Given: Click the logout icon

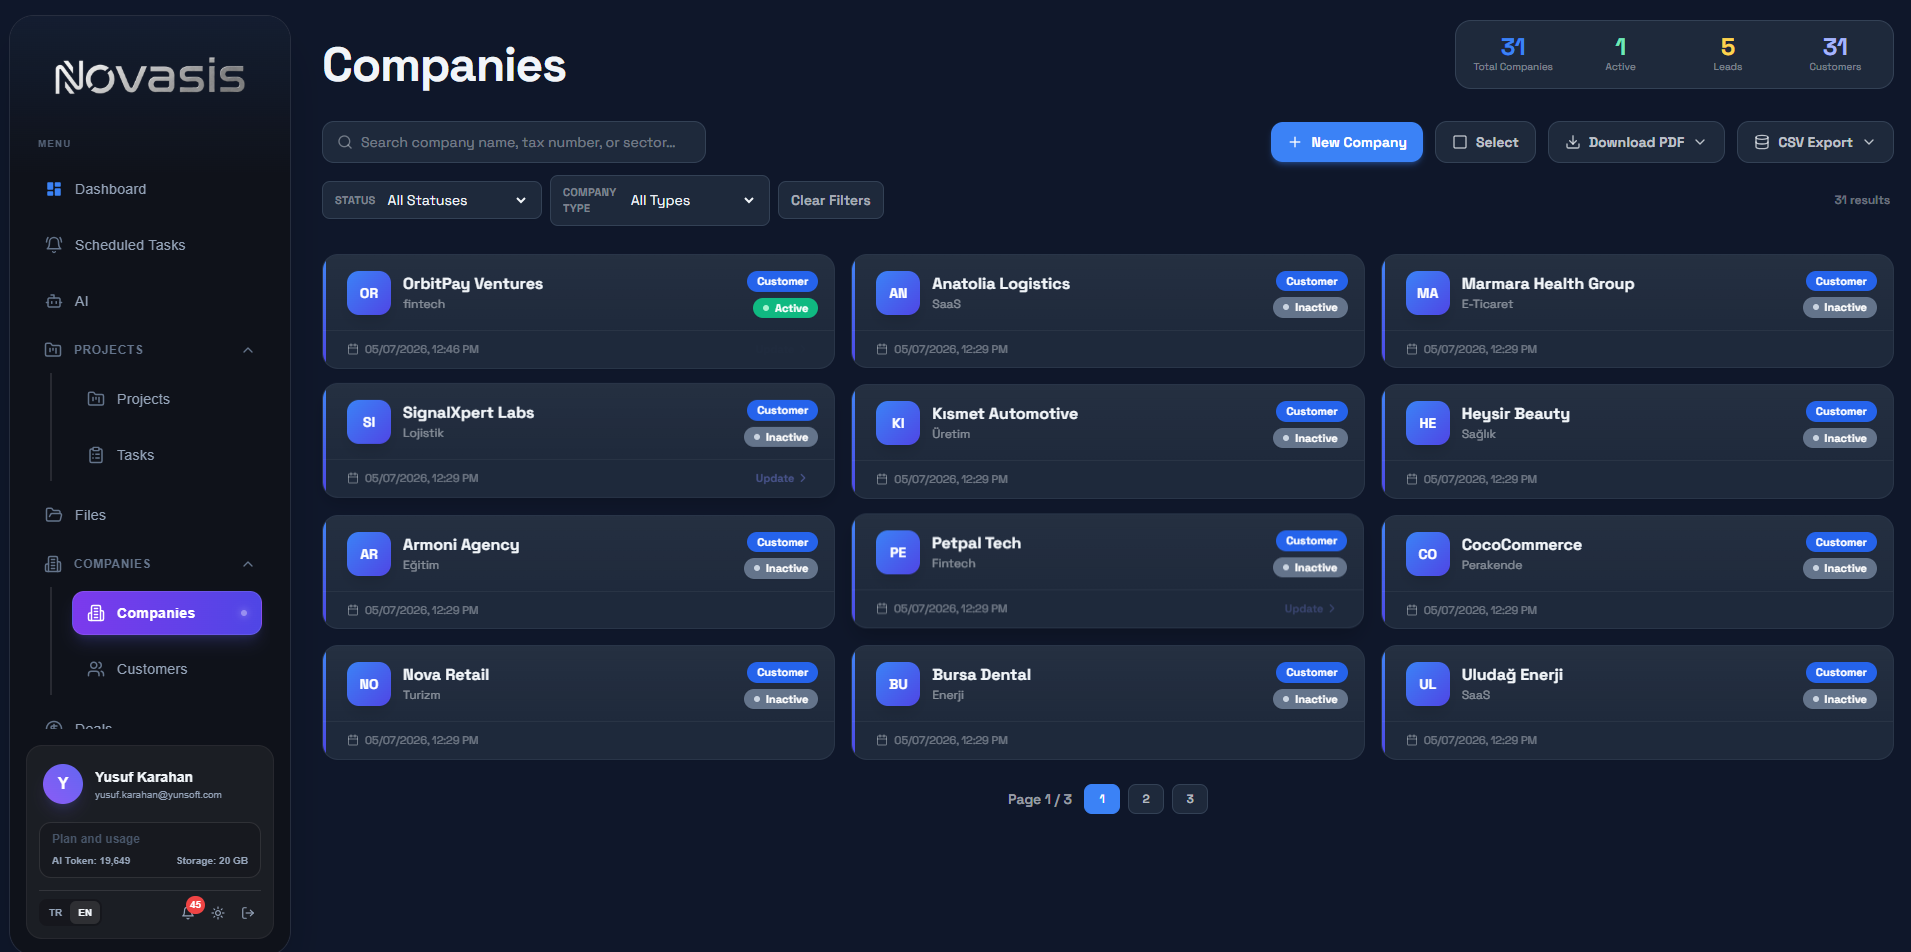Looking at the screenshot, I should coord(248,913).
